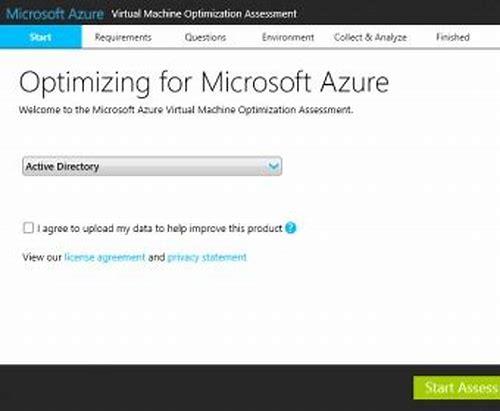500x411 pixels.
Task: Open the Active Directory combo box
Action: (x=152, y=166)
